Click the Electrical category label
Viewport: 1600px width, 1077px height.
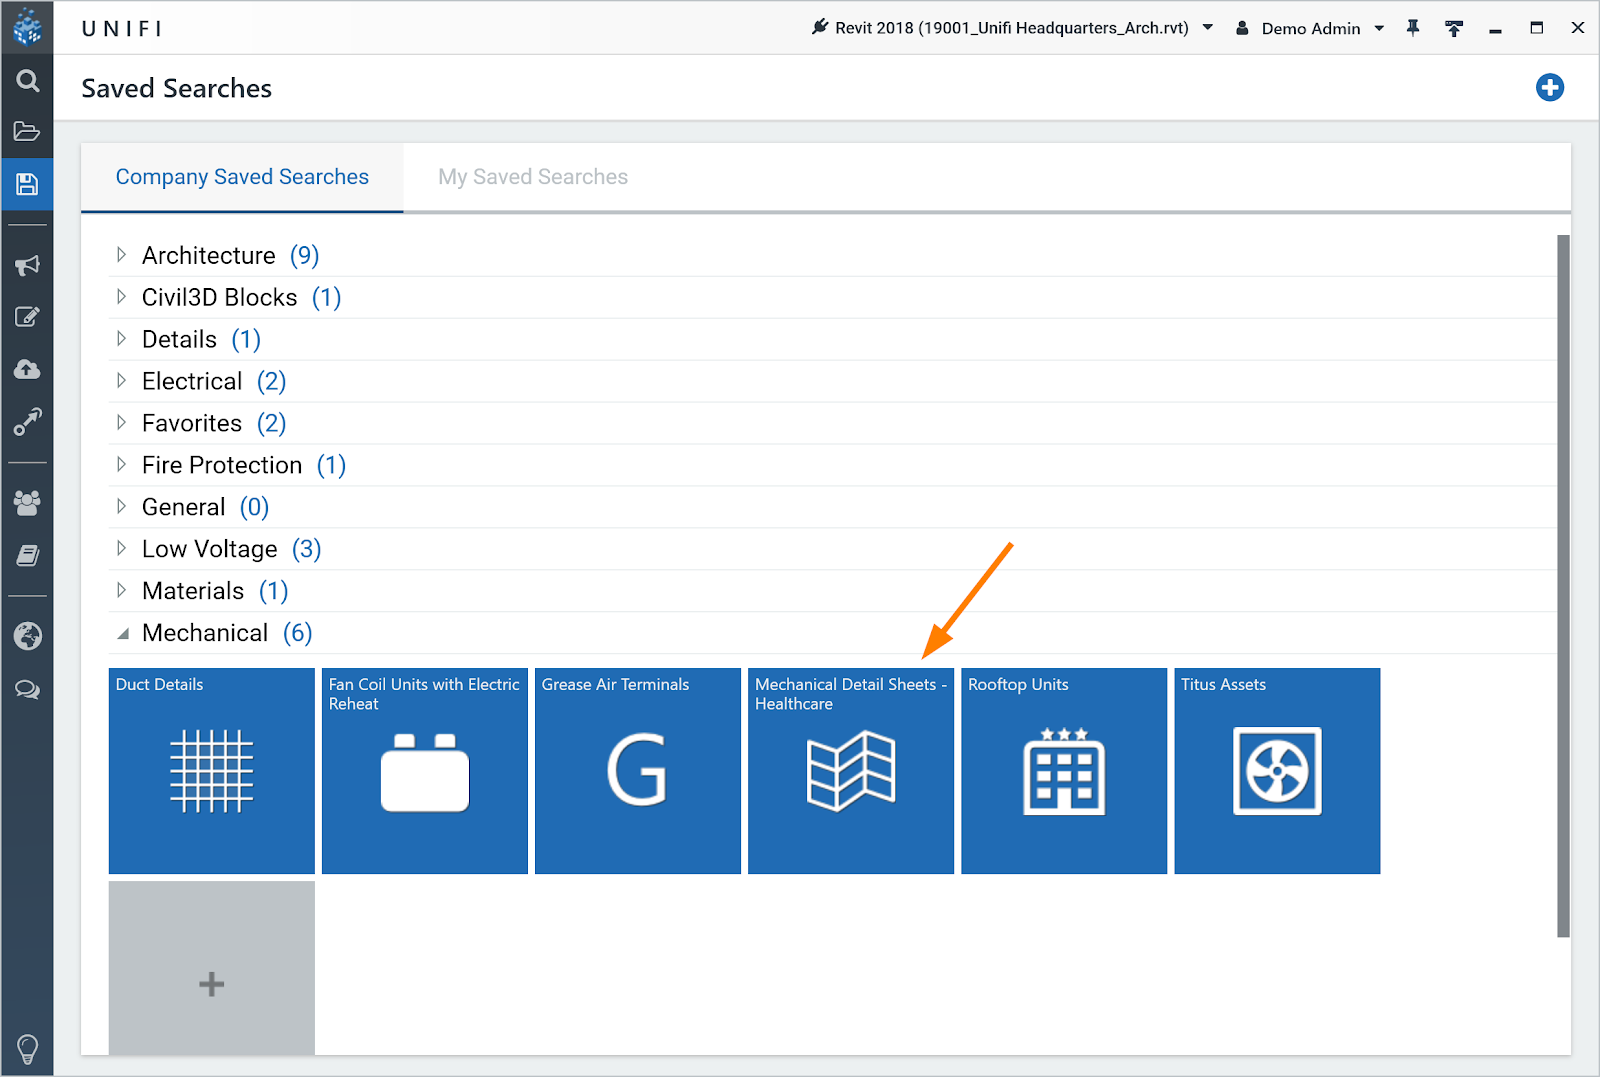(x=192, y=382)
